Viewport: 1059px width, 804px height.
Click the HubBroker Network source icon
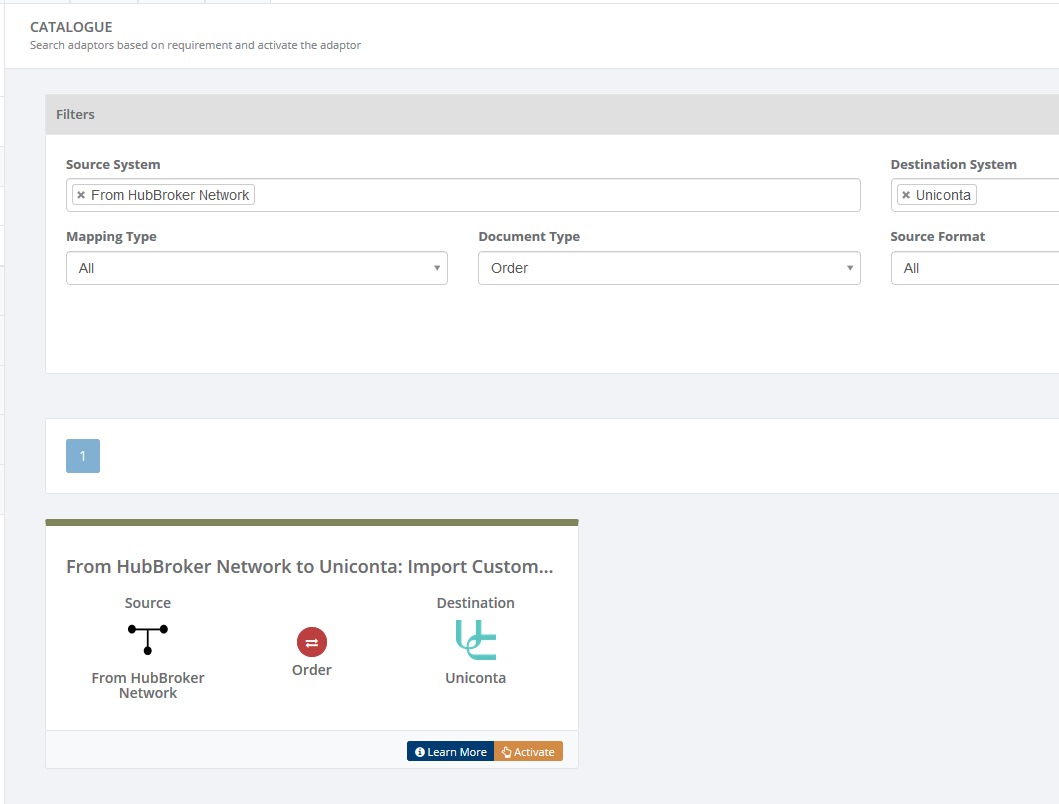point(148,639)
